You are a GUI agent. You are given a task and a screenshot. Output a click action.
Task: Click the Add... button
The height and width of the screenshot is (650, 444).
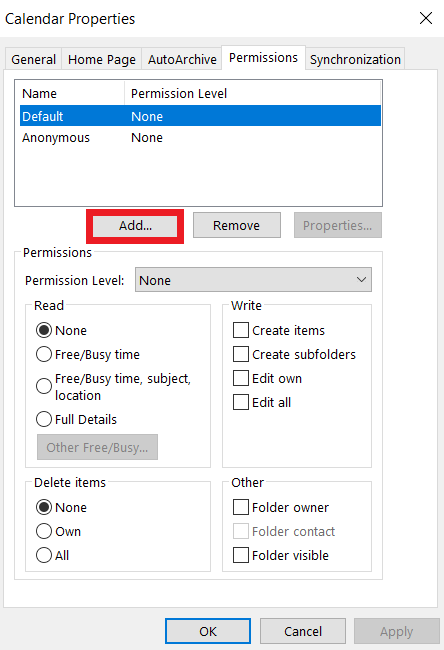coord(135,226)
